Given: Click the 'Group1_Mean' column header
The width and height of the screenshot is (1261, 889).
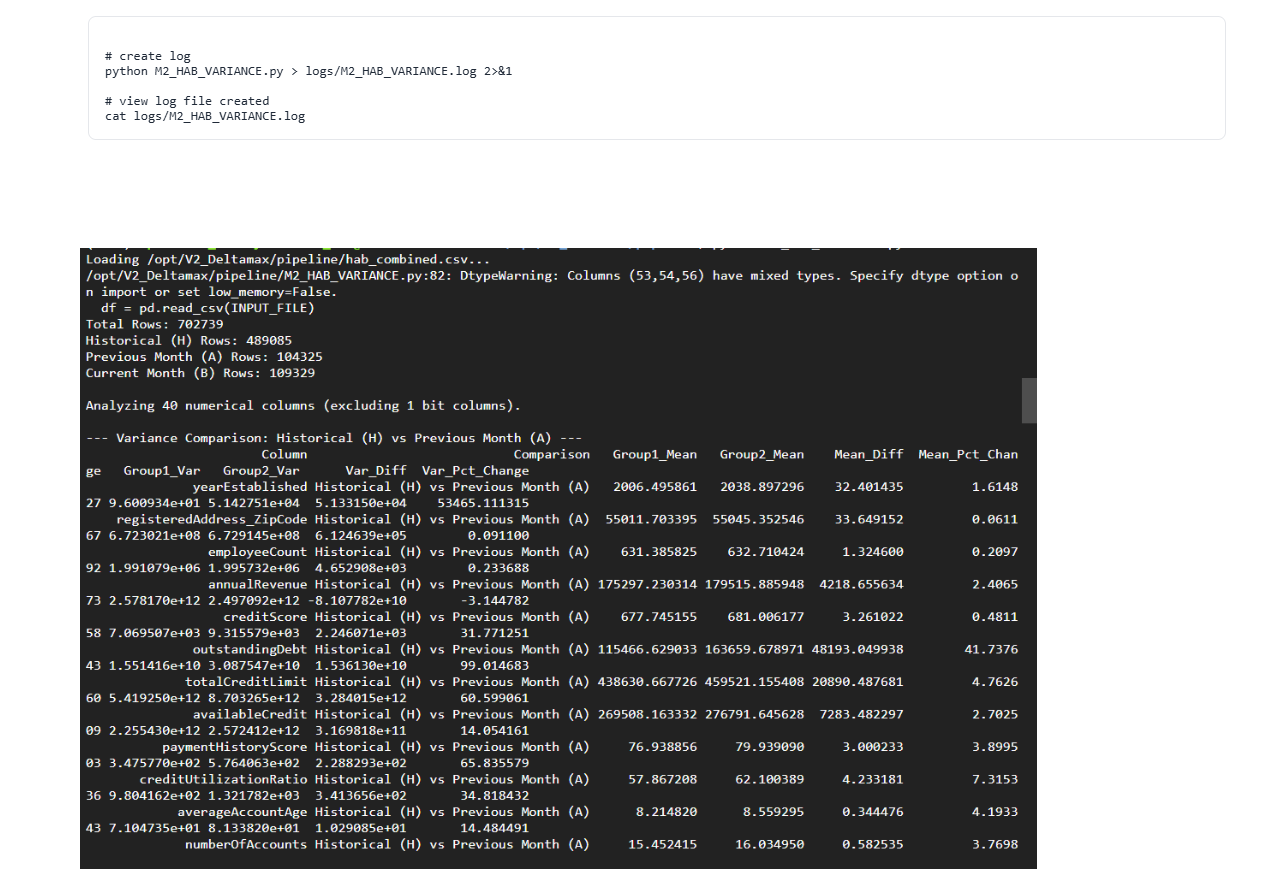Looking at the screenshot, I should 654,454.
